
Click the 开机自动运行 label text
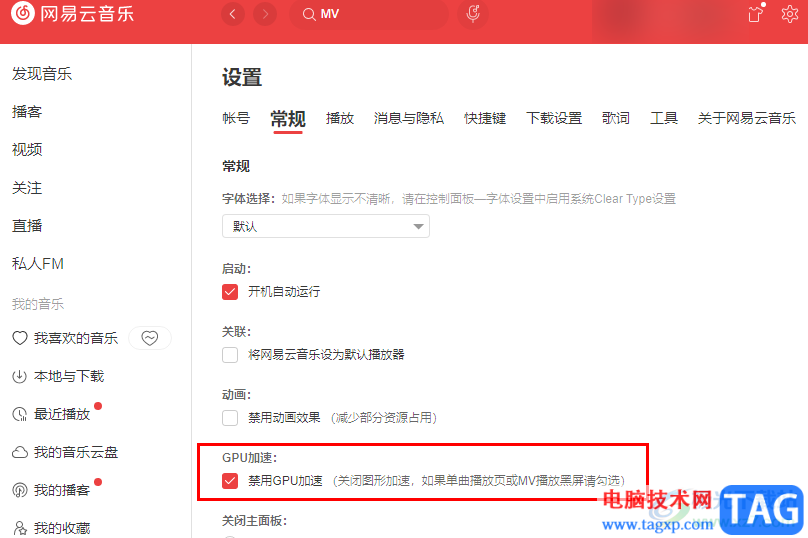click(284, 292)
